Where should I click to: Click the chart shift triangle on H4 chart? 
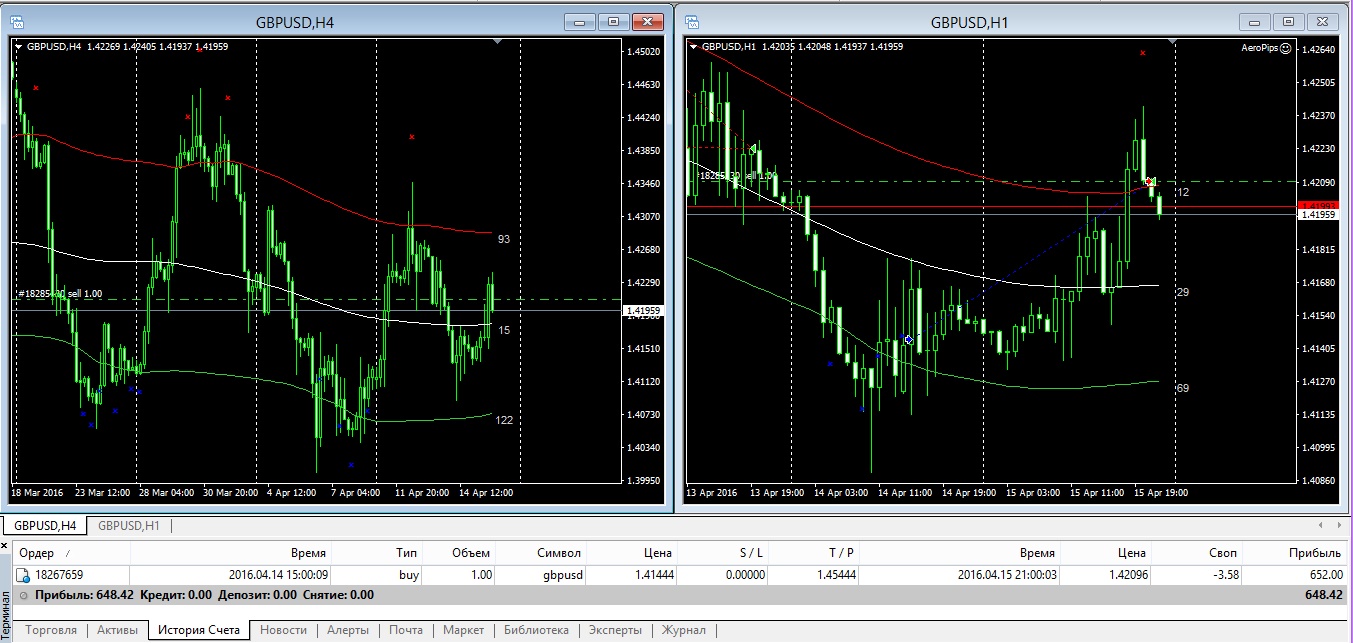497,42
